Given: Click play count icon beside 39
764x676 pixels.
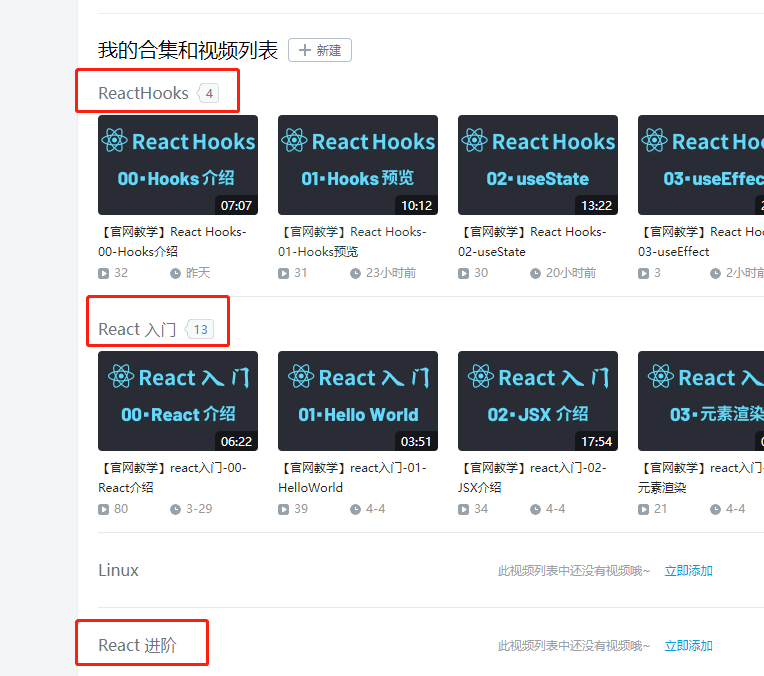Looking at the screenshot, I should (284, 509).
